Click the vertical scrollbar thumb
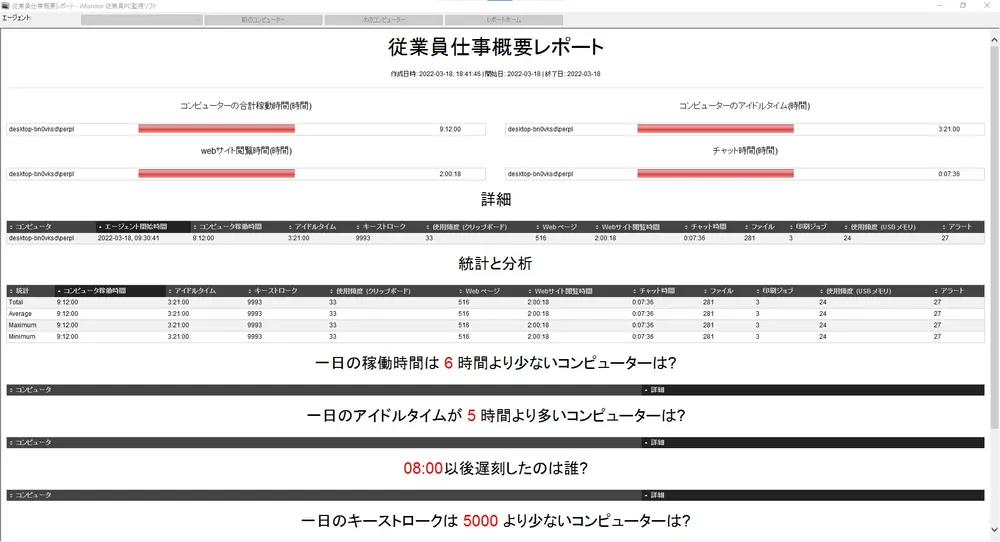 994,236
